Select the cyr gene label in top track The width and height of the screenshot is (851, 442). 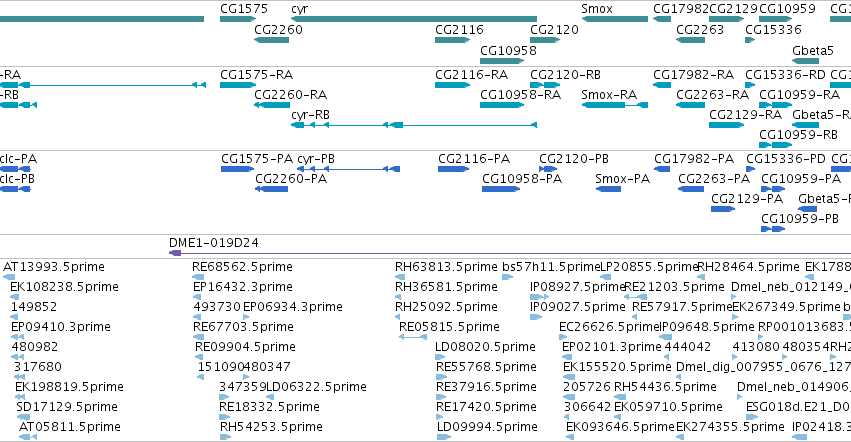point(300,9)
